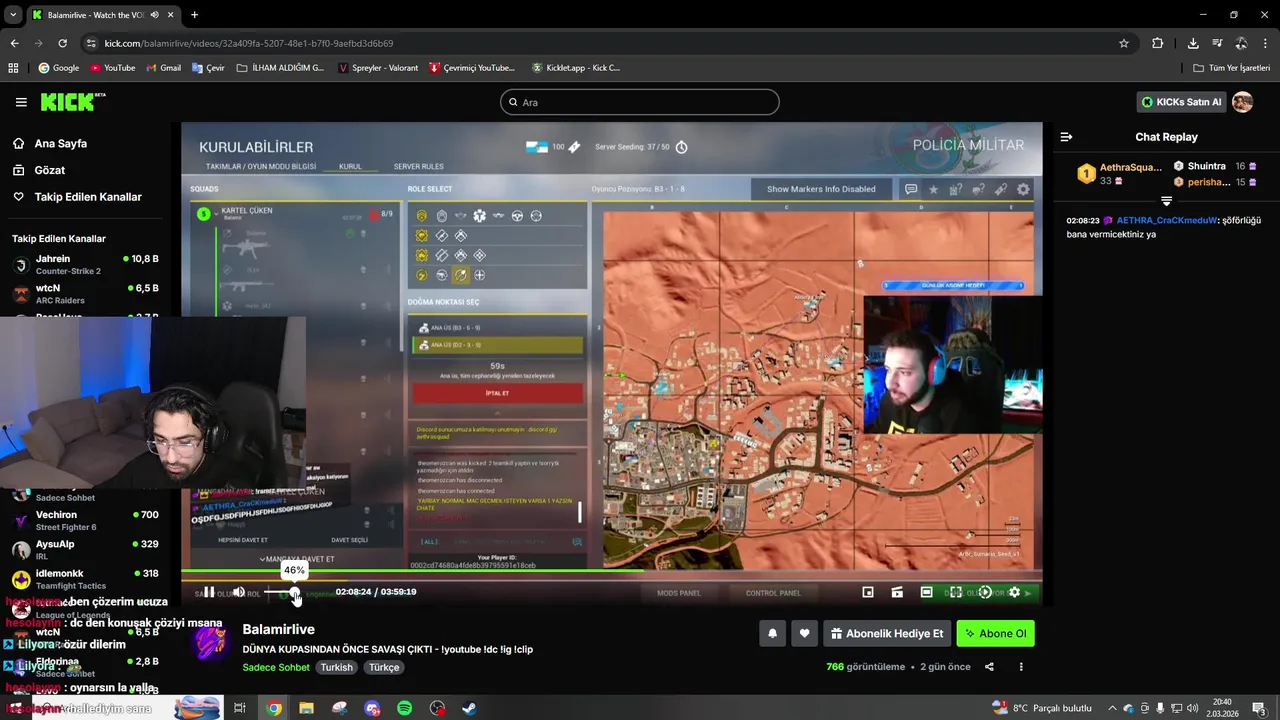Open Ana Sayfa in sidebar

[60, 144]
